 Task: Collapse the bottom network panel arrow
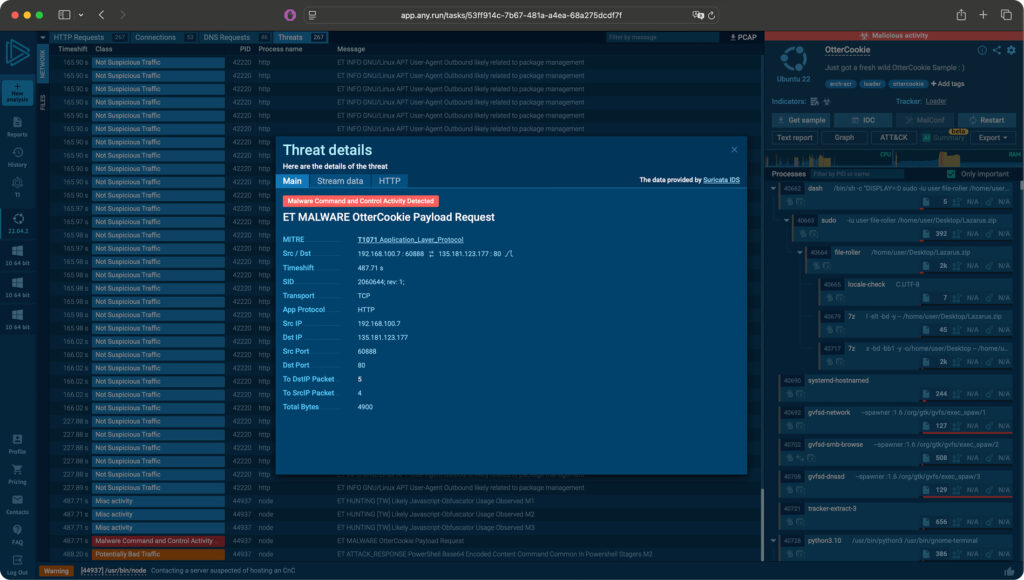pyautogui.click(x=43, y=37)
